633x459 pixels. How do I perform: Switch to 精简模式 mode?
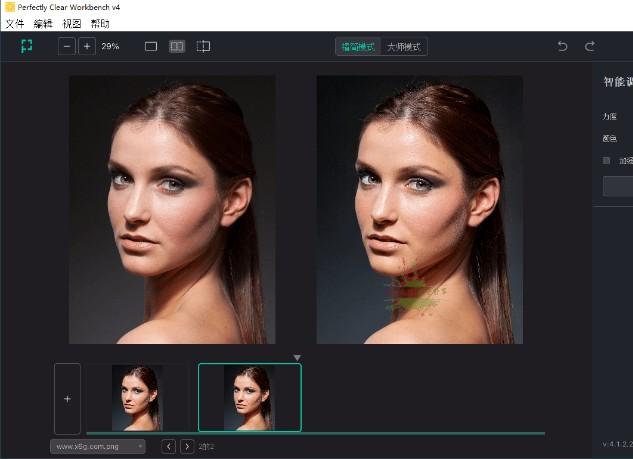359,46
